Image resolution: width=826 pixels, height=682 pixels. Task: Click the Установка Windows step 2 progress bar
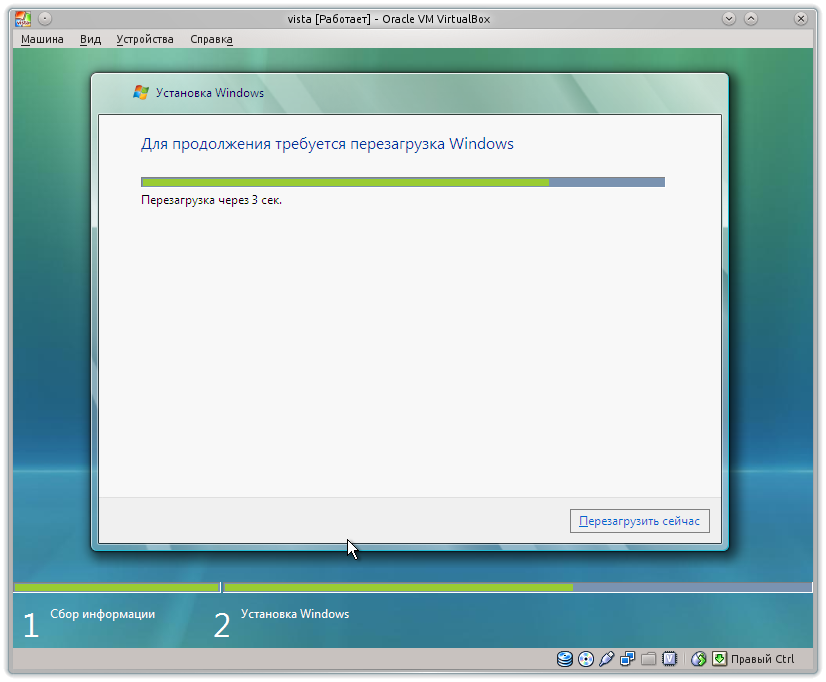(x=518, y=587)
